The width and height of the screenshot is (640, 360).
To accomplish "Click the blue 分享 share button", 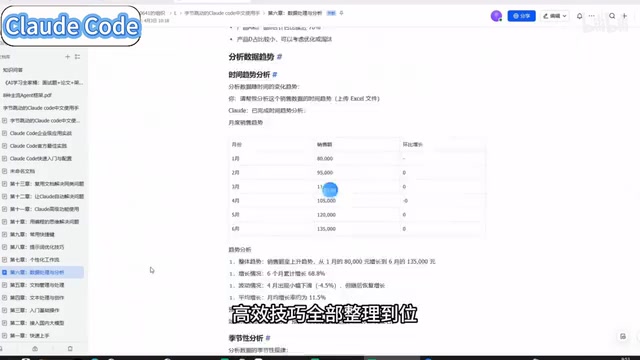I will tap(521, 16).
